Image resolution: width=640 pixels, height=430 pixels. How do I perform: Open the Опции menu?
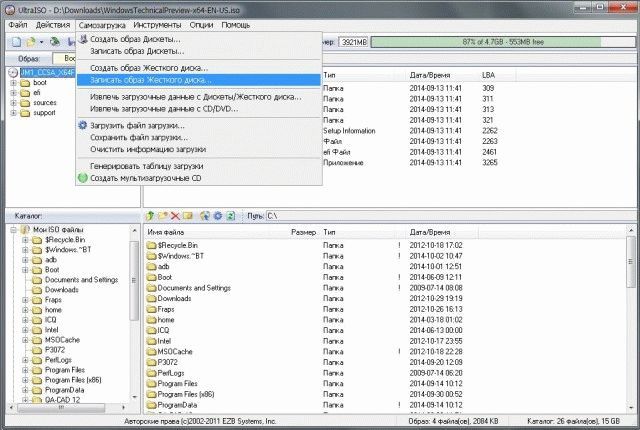pyautogui.click(x=201, y=25)
